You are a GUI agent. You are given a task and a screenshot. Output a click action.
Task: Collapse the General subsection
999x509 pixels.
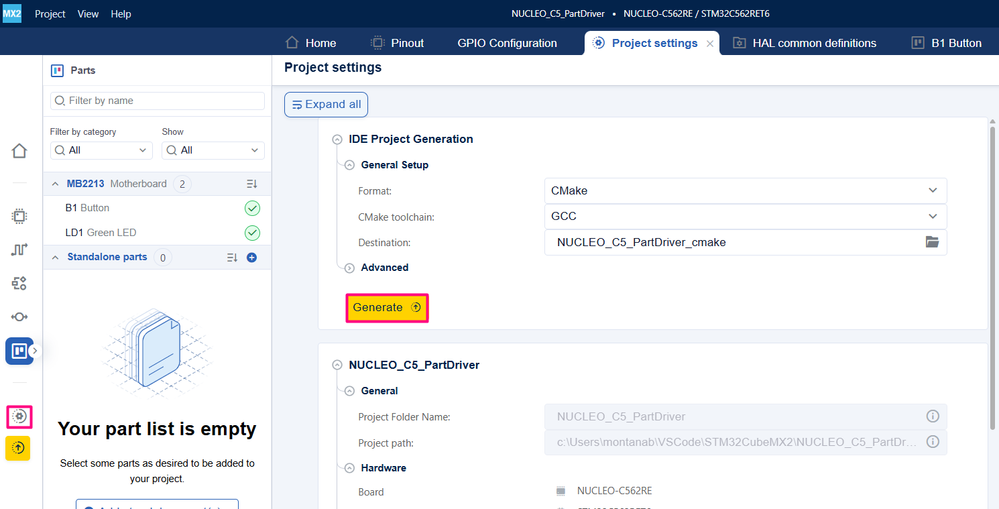[x=349, y=391]
